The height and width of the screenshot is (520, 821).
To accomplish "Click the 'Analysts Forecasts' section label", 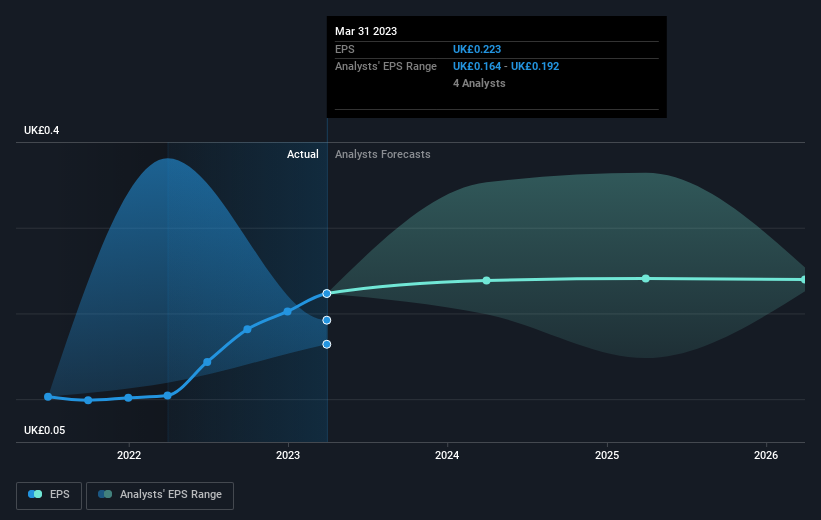I will pyautogui.click(x=383, y=154).
